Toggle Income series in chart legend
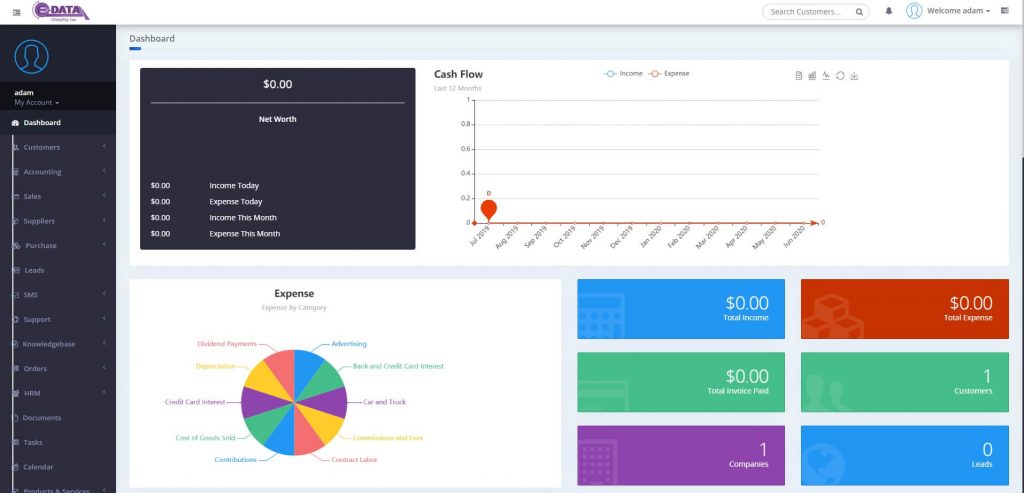 click(x=624, y=73)
